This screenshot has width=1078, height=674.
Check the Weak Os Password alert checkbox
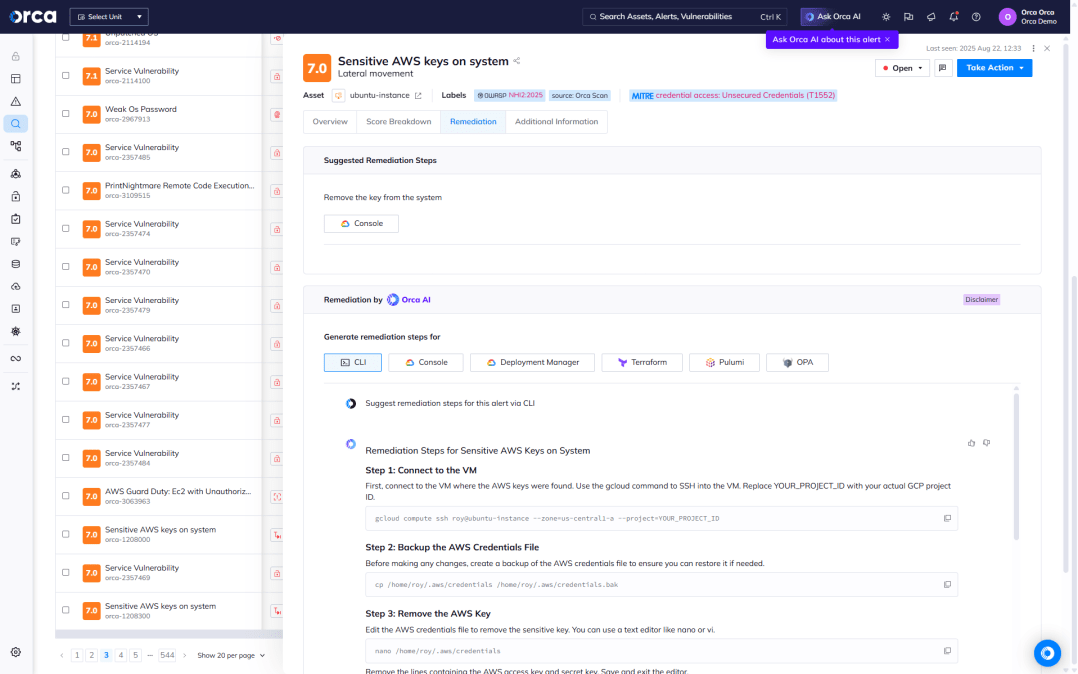(66, 114)
